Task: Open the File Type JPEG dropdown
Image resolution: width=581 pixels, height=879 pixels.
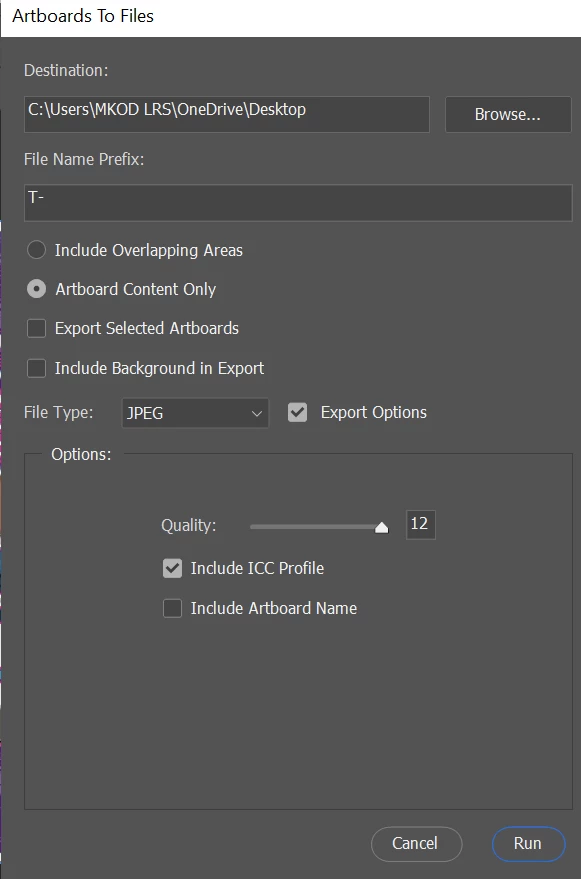Action: point(195,413)
